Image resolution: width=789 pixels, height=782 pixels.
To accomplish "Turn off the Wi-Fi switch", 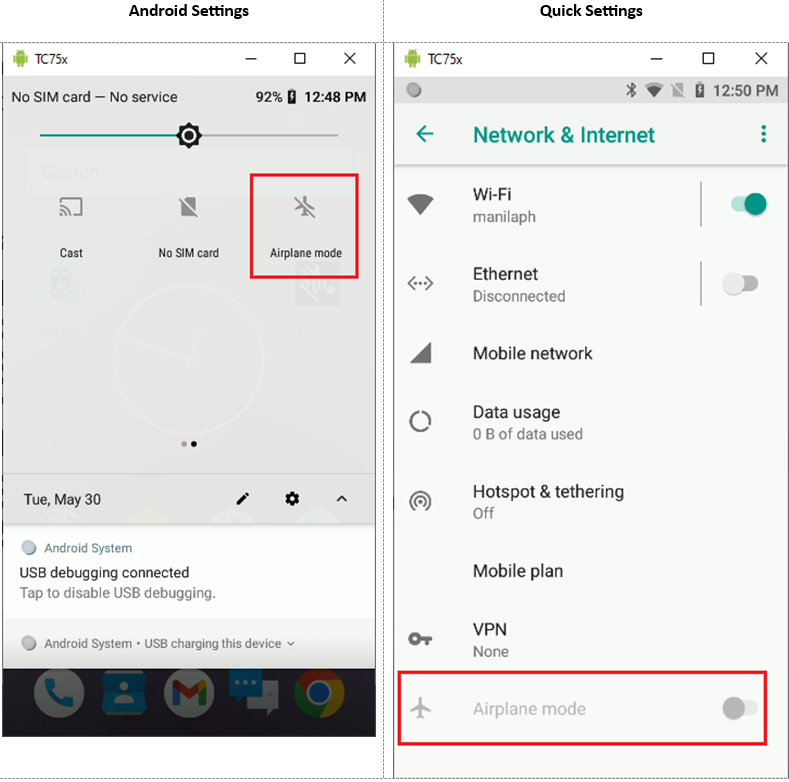I will click(749, 204).
